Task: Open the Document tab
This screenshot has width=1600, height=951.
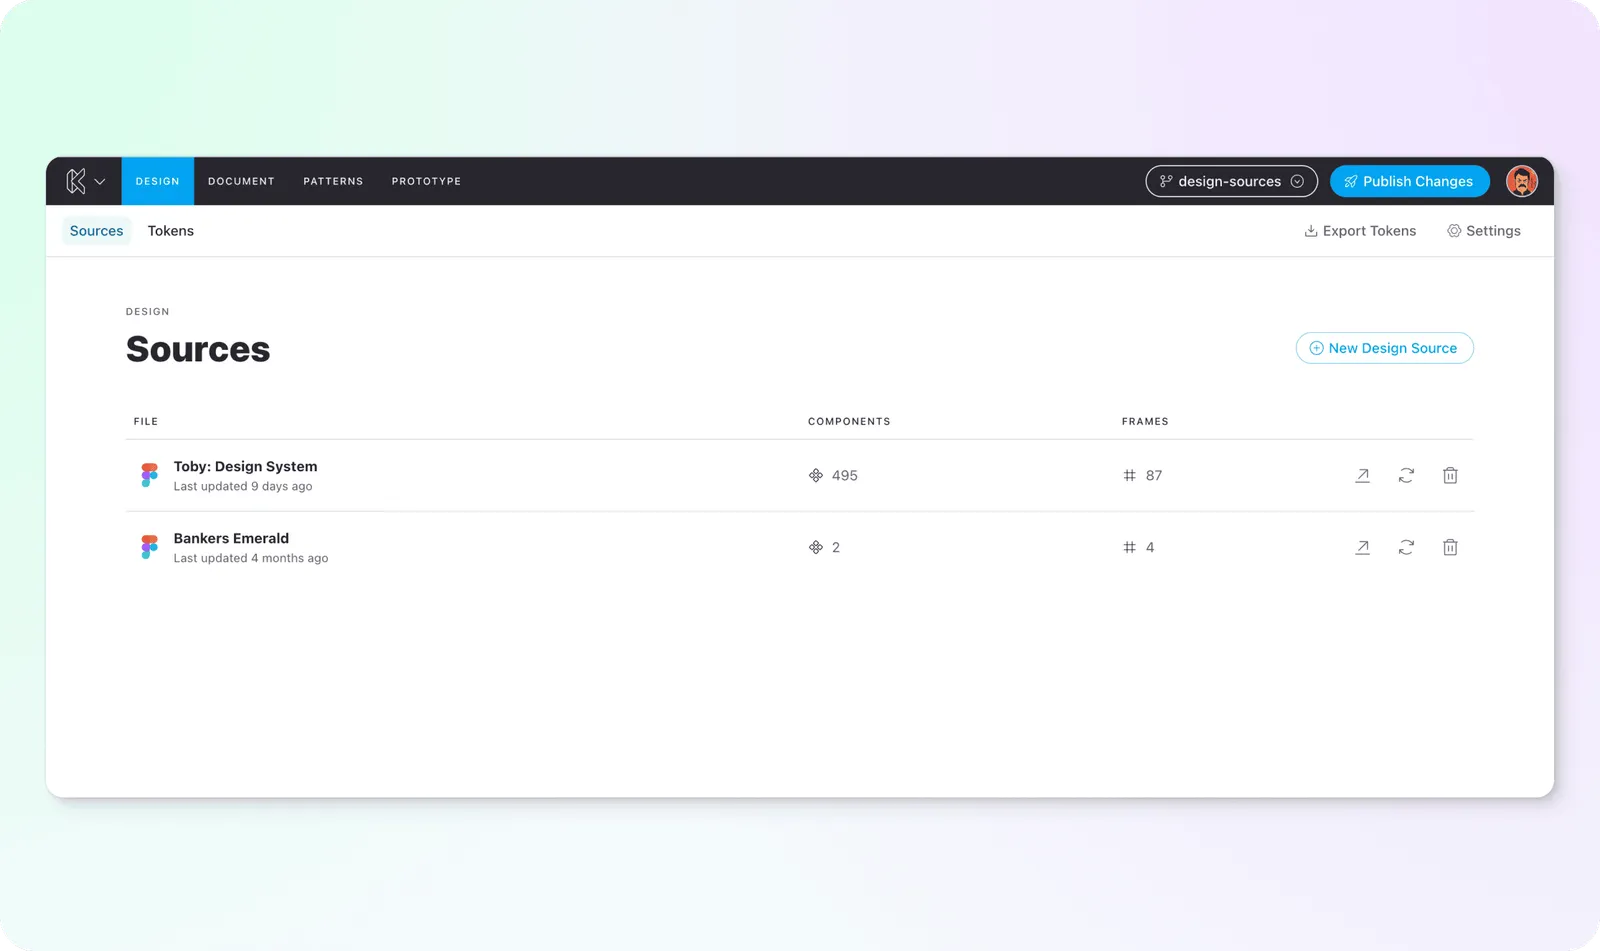Action: (241, 181)
